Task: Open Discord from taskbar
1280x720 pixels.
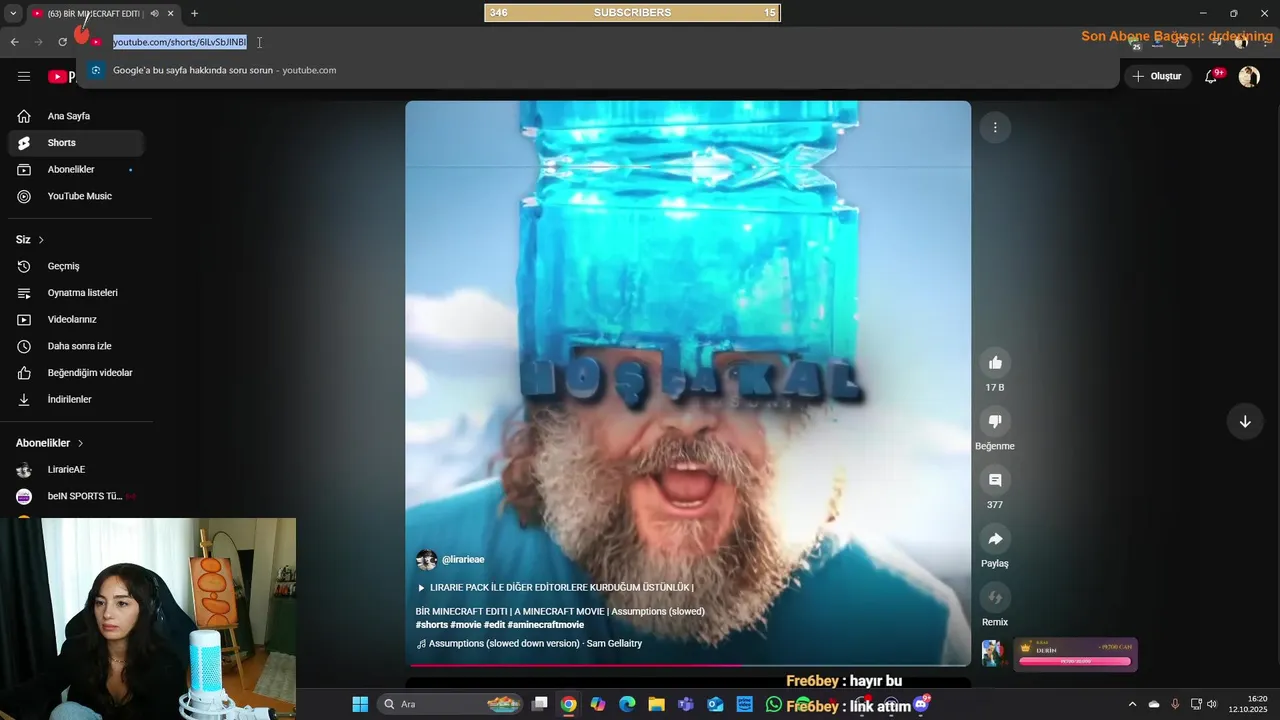Action: click(921, 704)
